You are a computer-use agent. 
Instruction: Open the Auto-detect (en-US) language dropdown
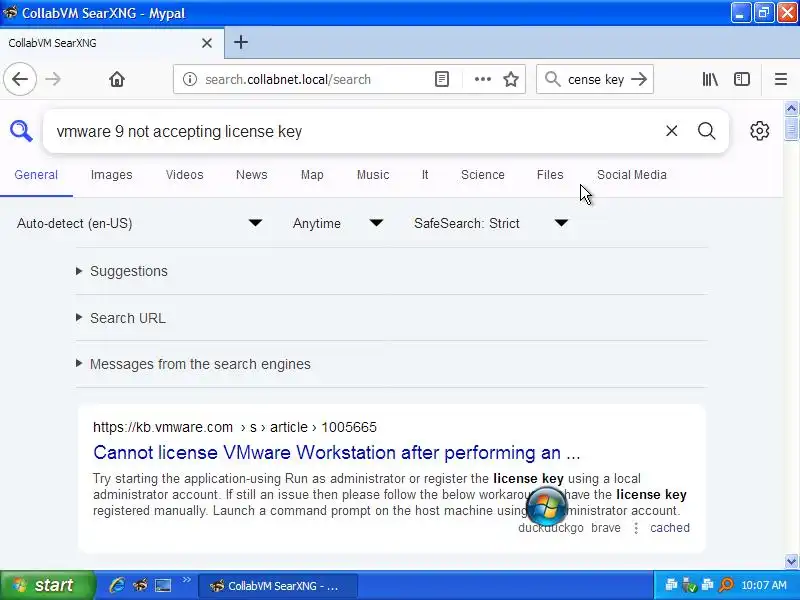tap(140, 223)
